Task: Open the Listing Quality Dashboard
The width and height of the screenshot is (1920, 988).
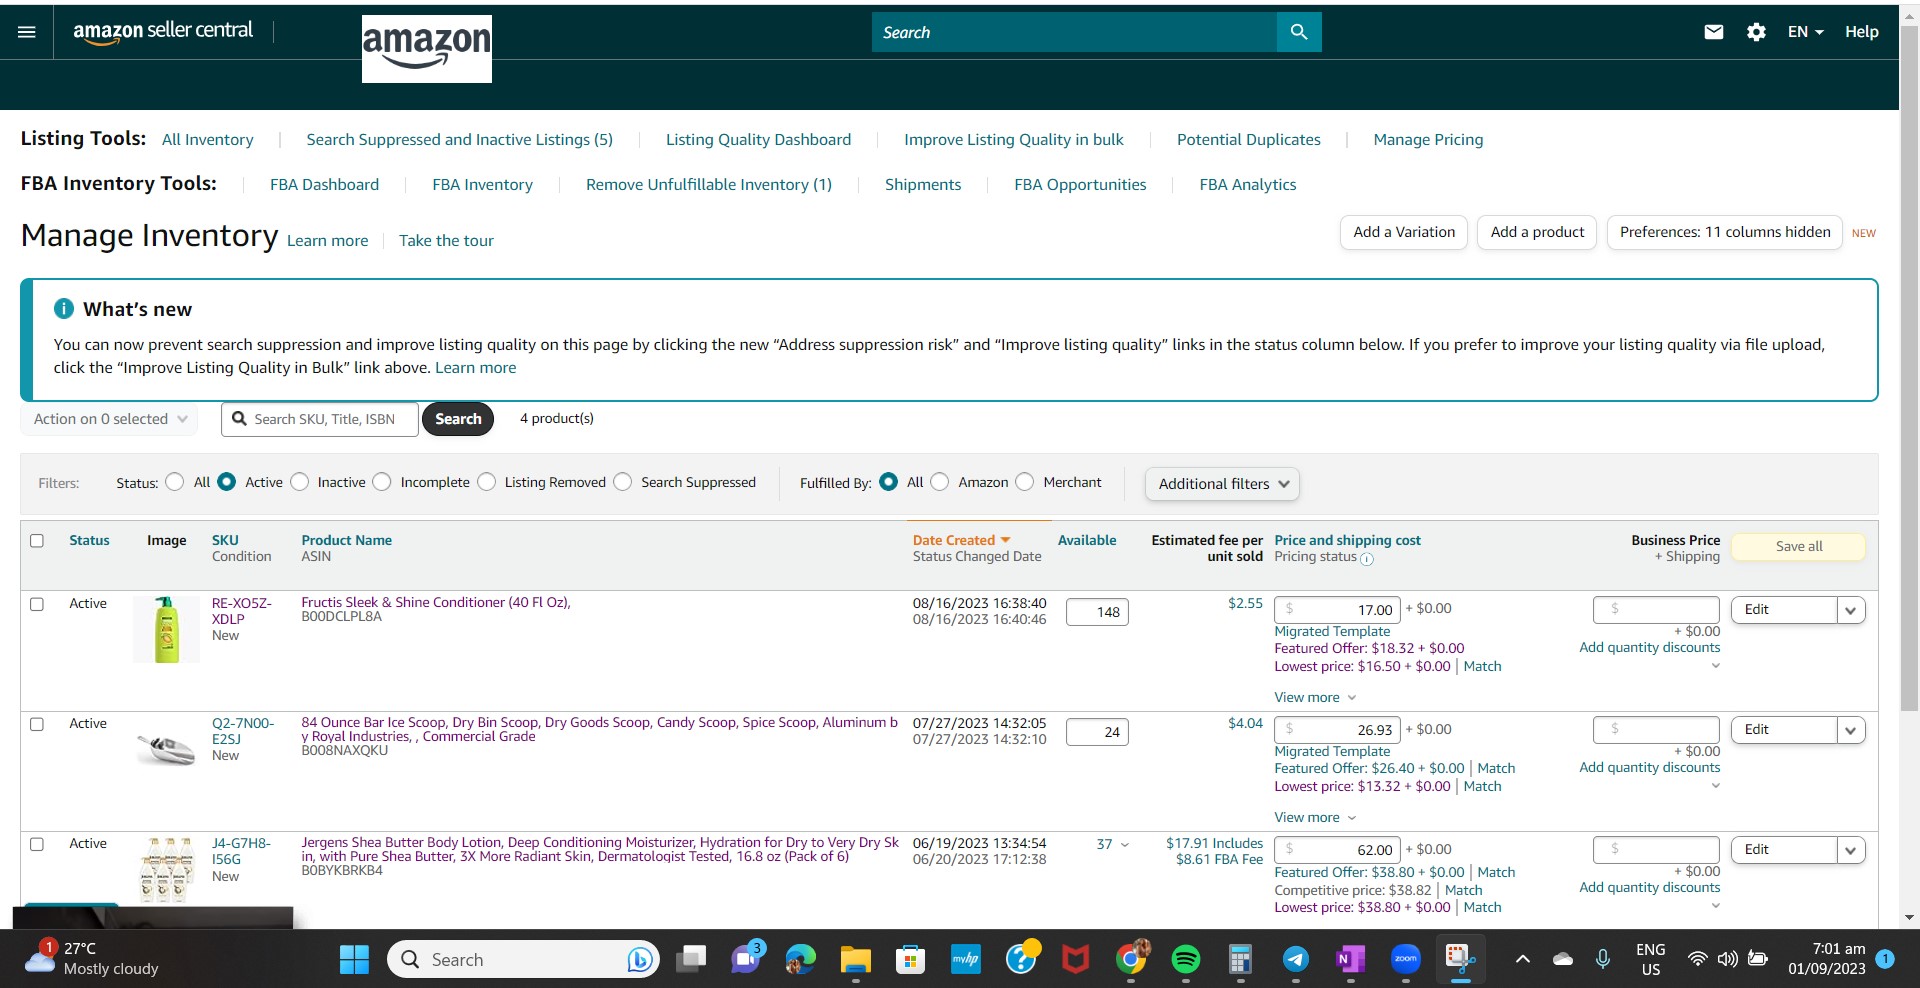Action: tap(759, 140)
